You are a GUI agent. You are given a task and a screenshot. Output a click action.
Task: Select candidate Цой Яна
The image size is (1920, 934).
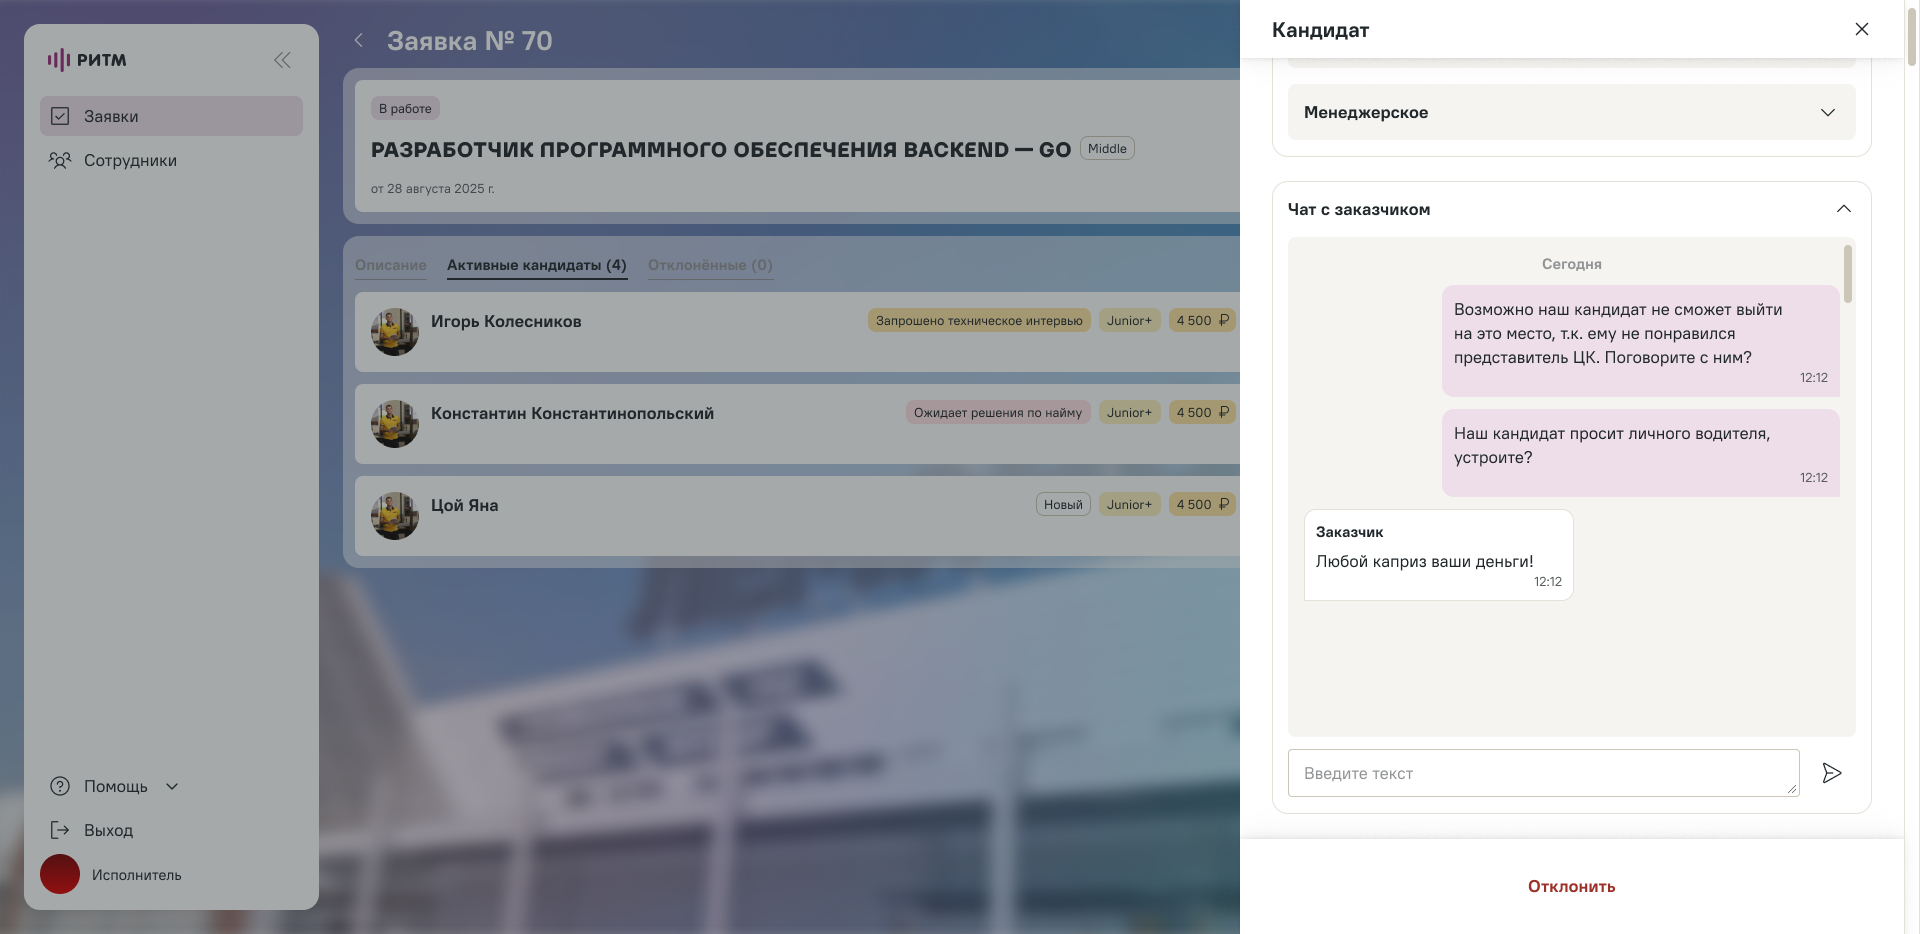coord(466,505)
